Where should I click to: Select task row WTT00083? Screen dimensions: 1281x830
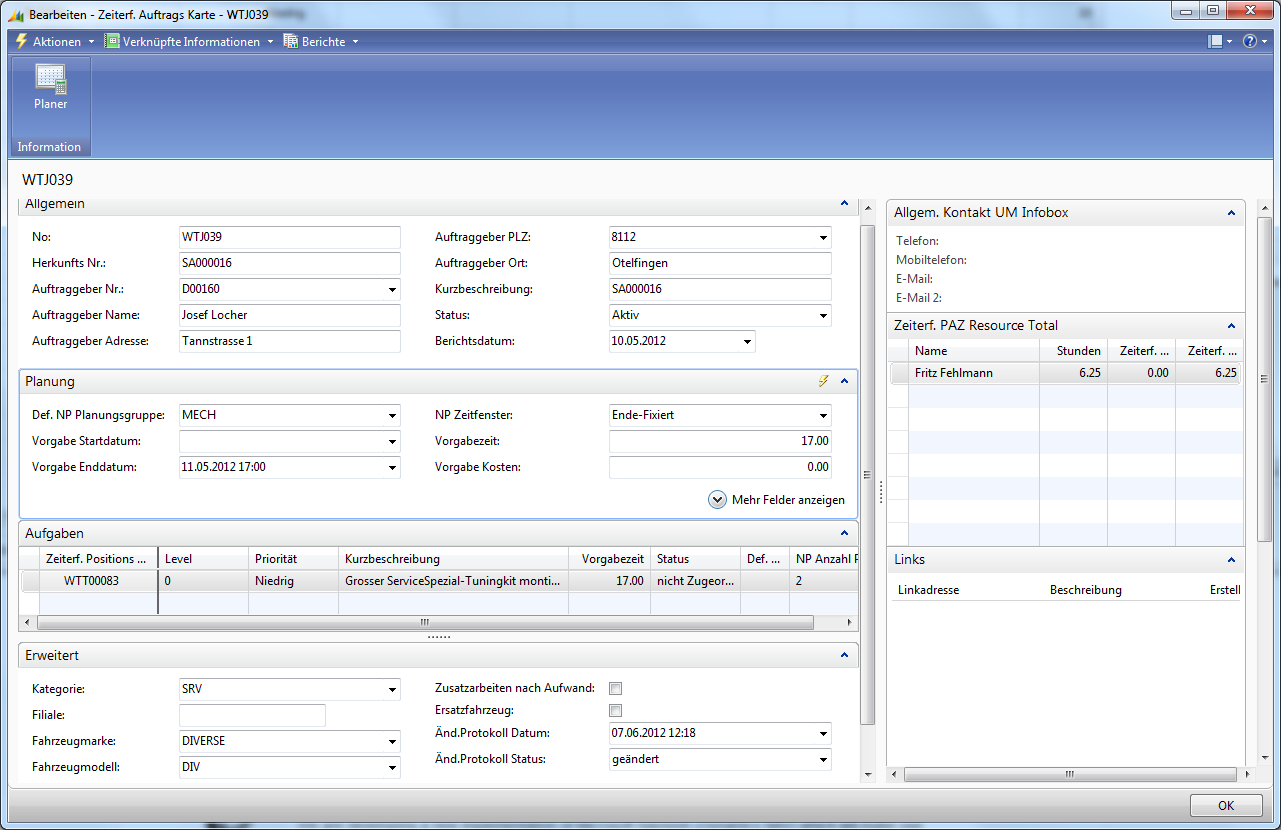tap(439, 581)
